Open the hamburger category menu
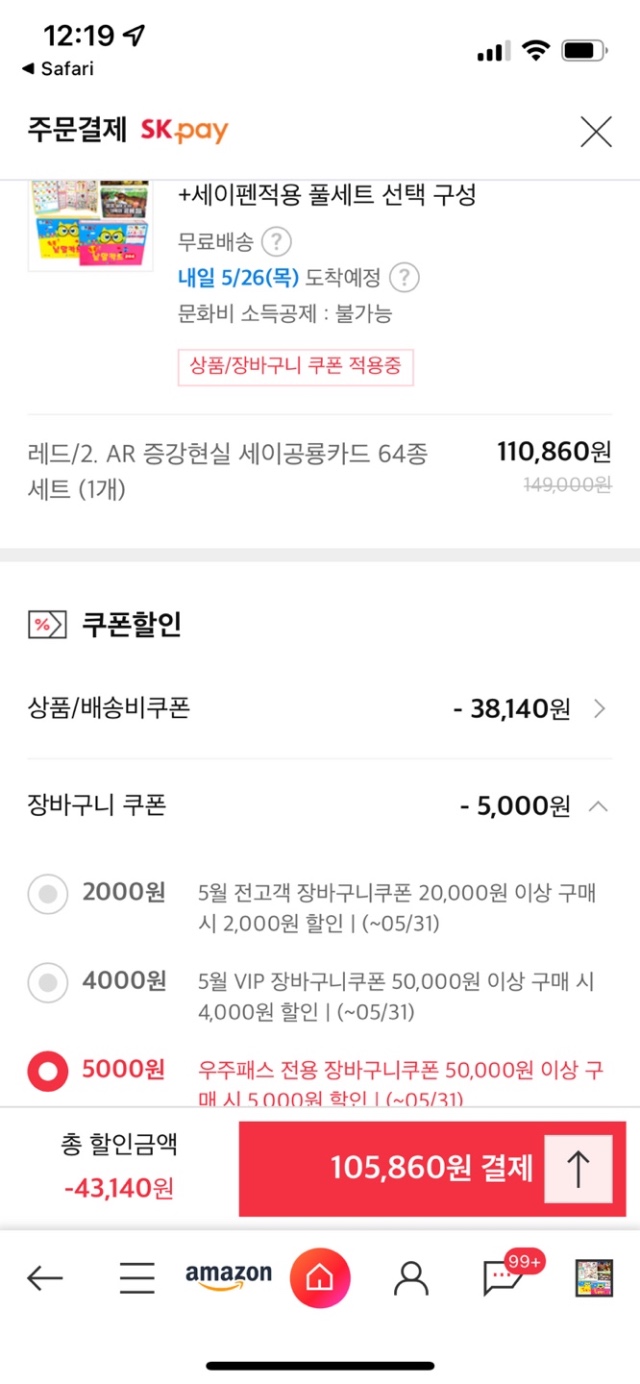The width and height of the screenshot is (640, 1384). tap(137, 1277)
